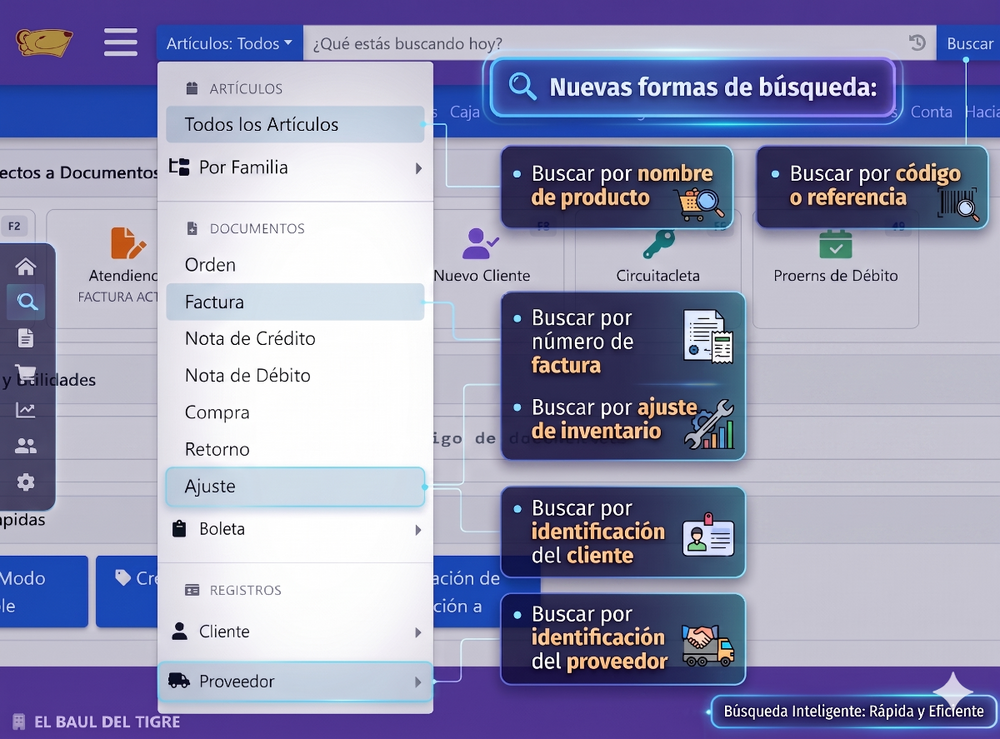The width and height of the screenshot is (1000, 739).
Task: Open the Cliente submenu
Action: 295,631
